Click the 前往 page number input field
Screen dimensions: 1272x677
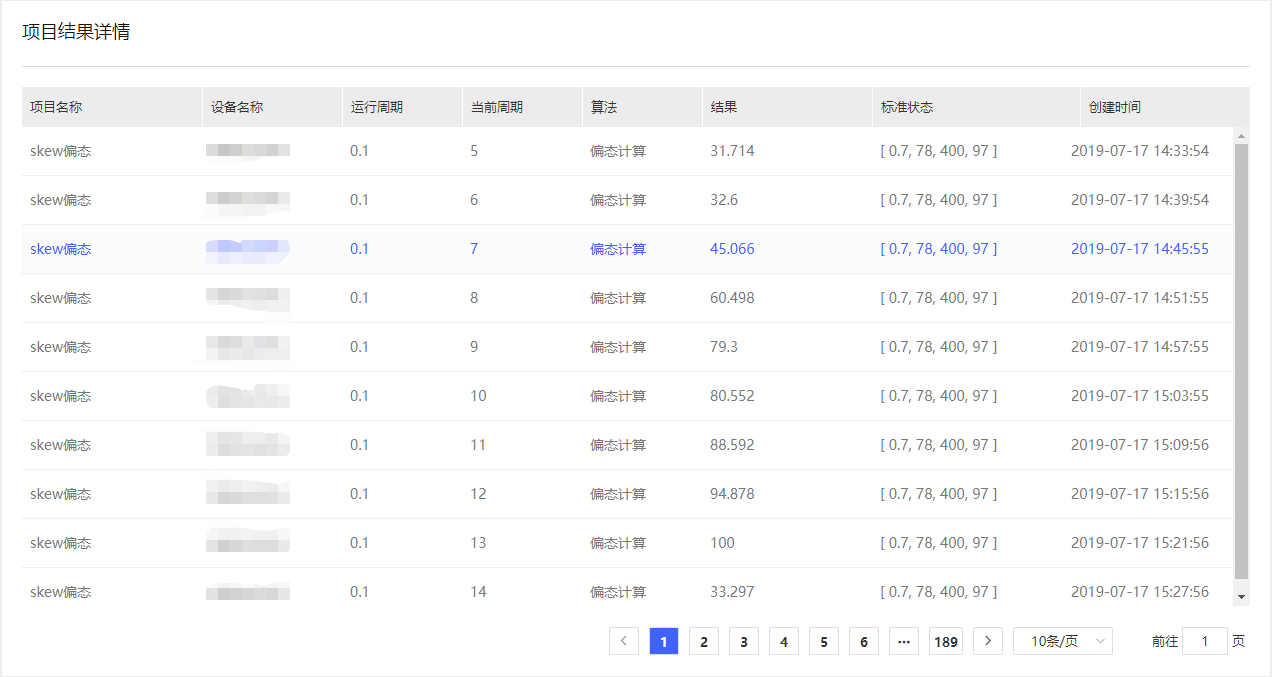(1204, 641)
